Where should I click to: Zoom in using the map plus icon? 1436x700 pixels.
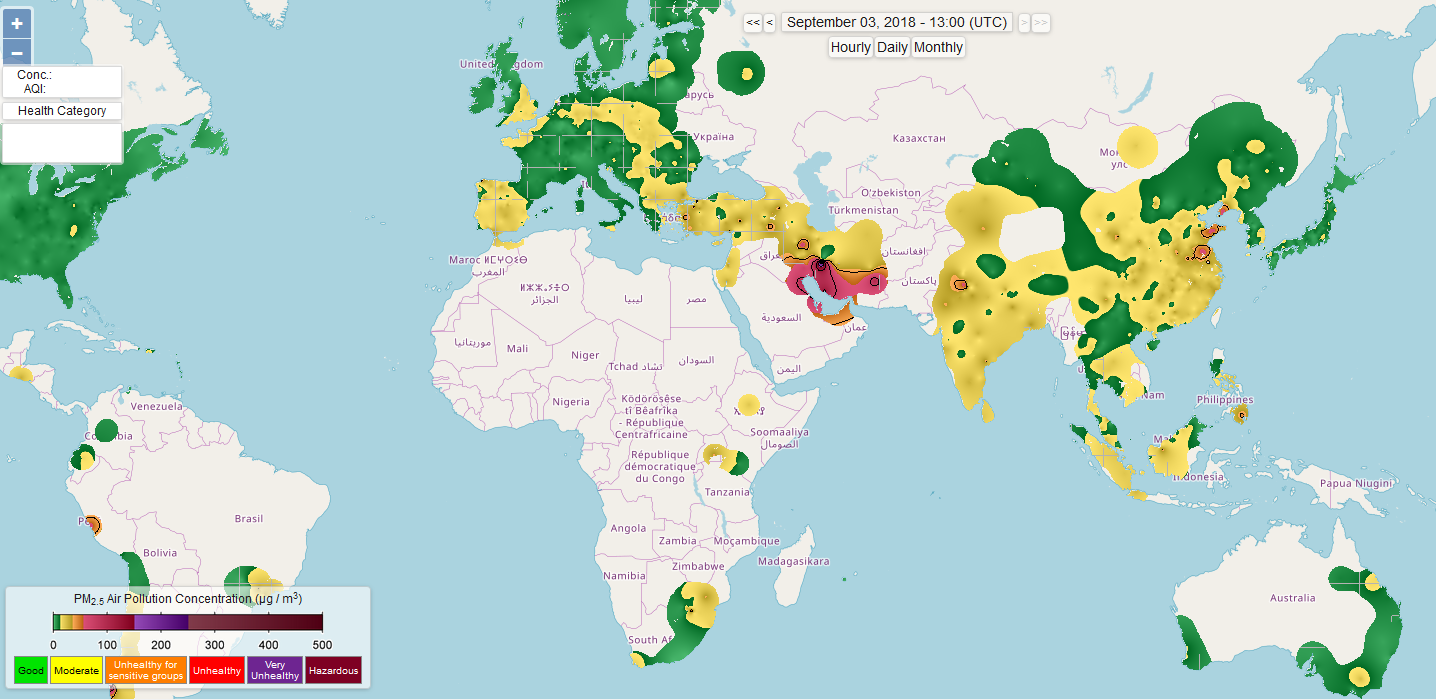click(16, 22)
